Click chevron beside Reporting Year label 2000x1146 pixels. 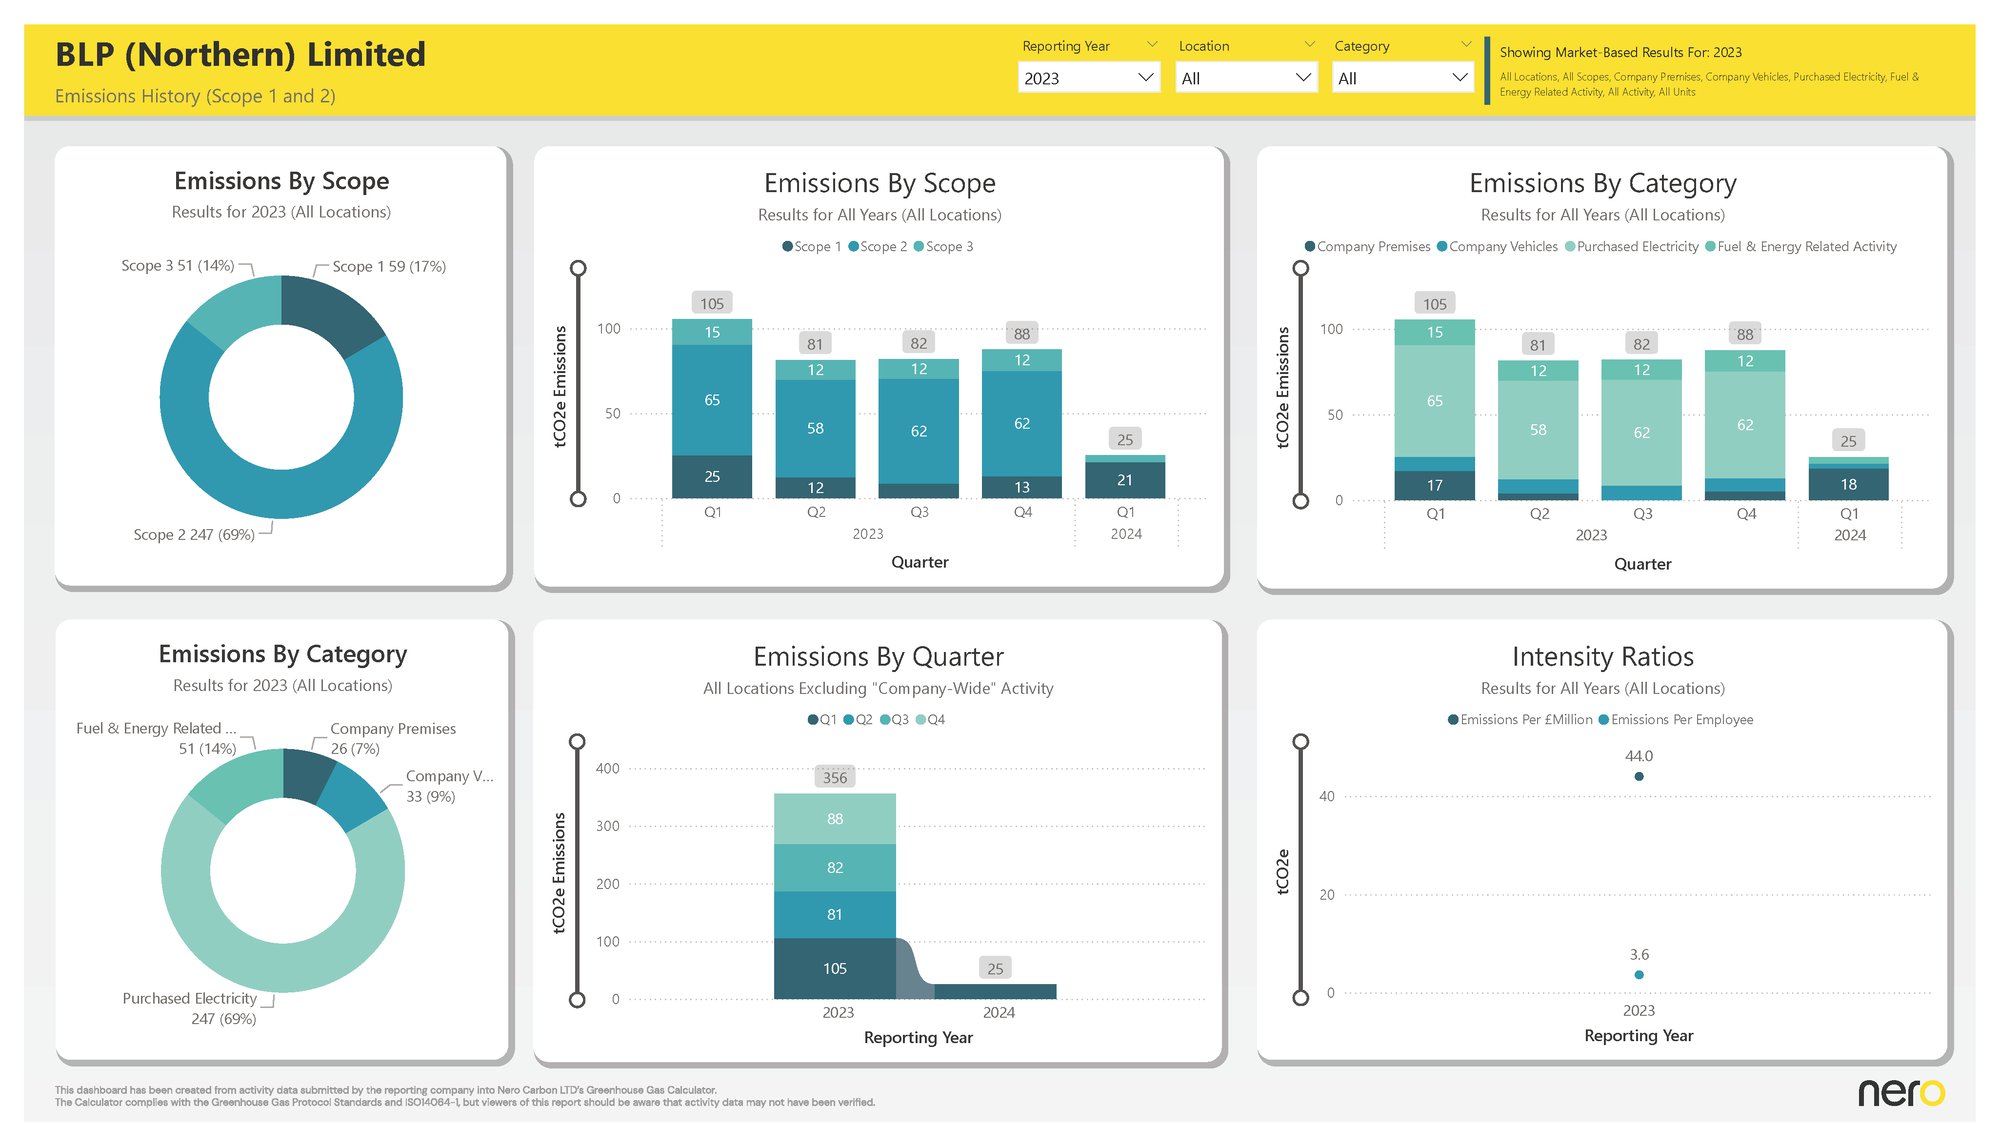[1152, 45]
